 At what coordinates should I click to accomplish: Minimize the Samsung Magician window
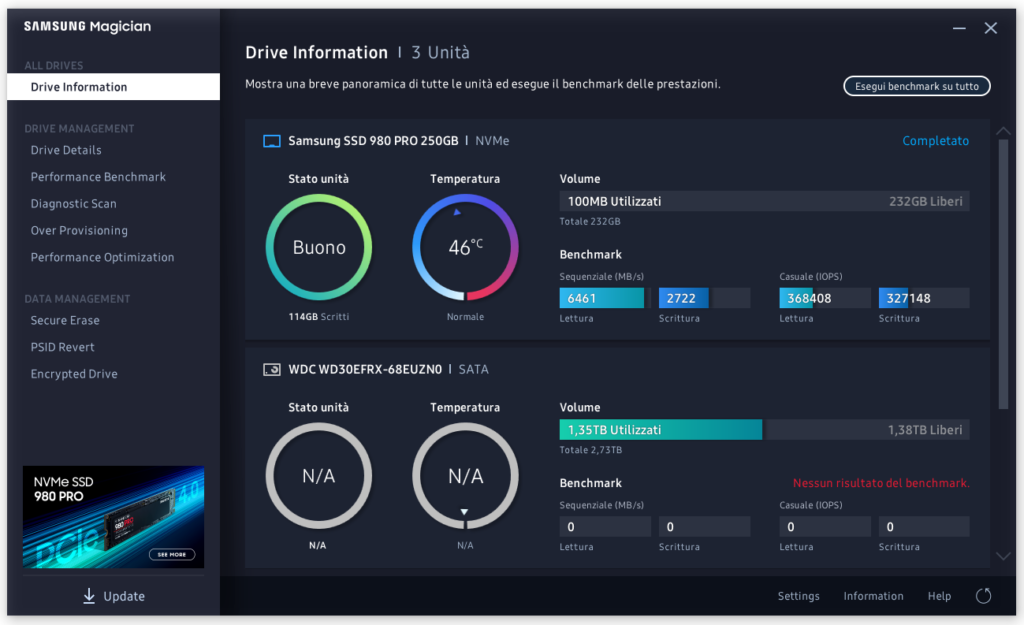click(x=959, y=28)
